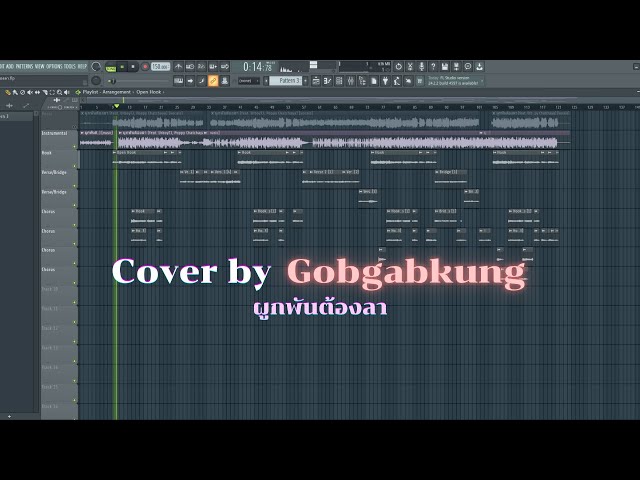Click the plus beside Pattern 3
This screenshot has width=640, height=480.
[306, 81]
